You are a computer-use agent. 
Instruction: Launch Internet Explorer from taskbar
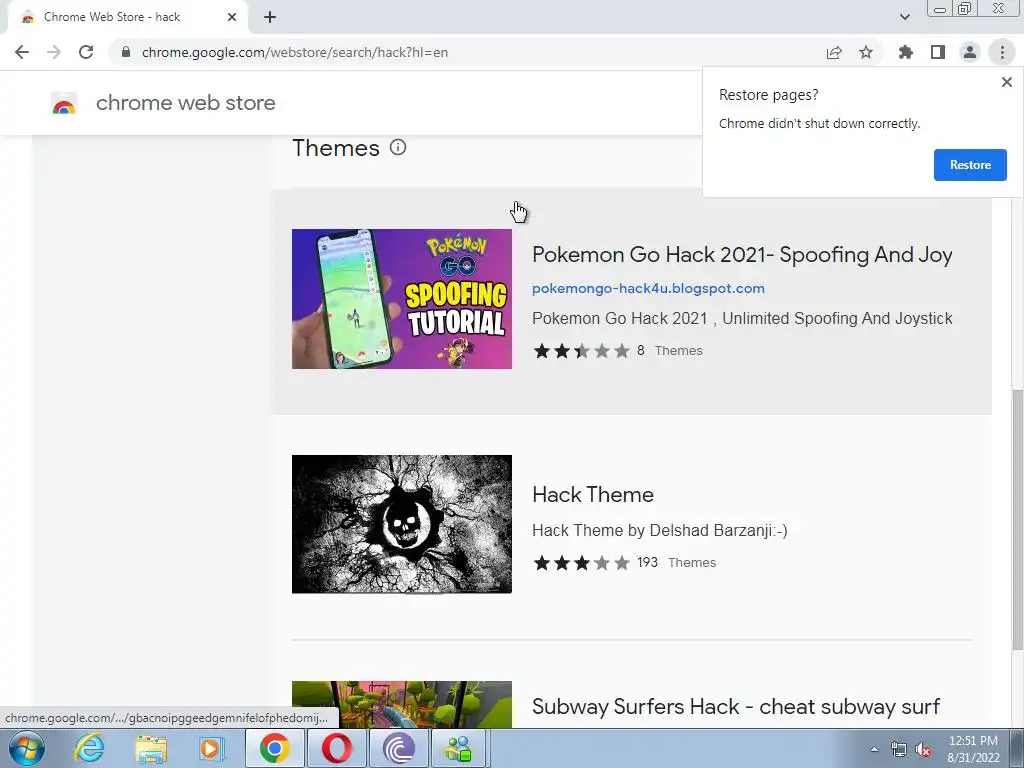pos(89,748)
